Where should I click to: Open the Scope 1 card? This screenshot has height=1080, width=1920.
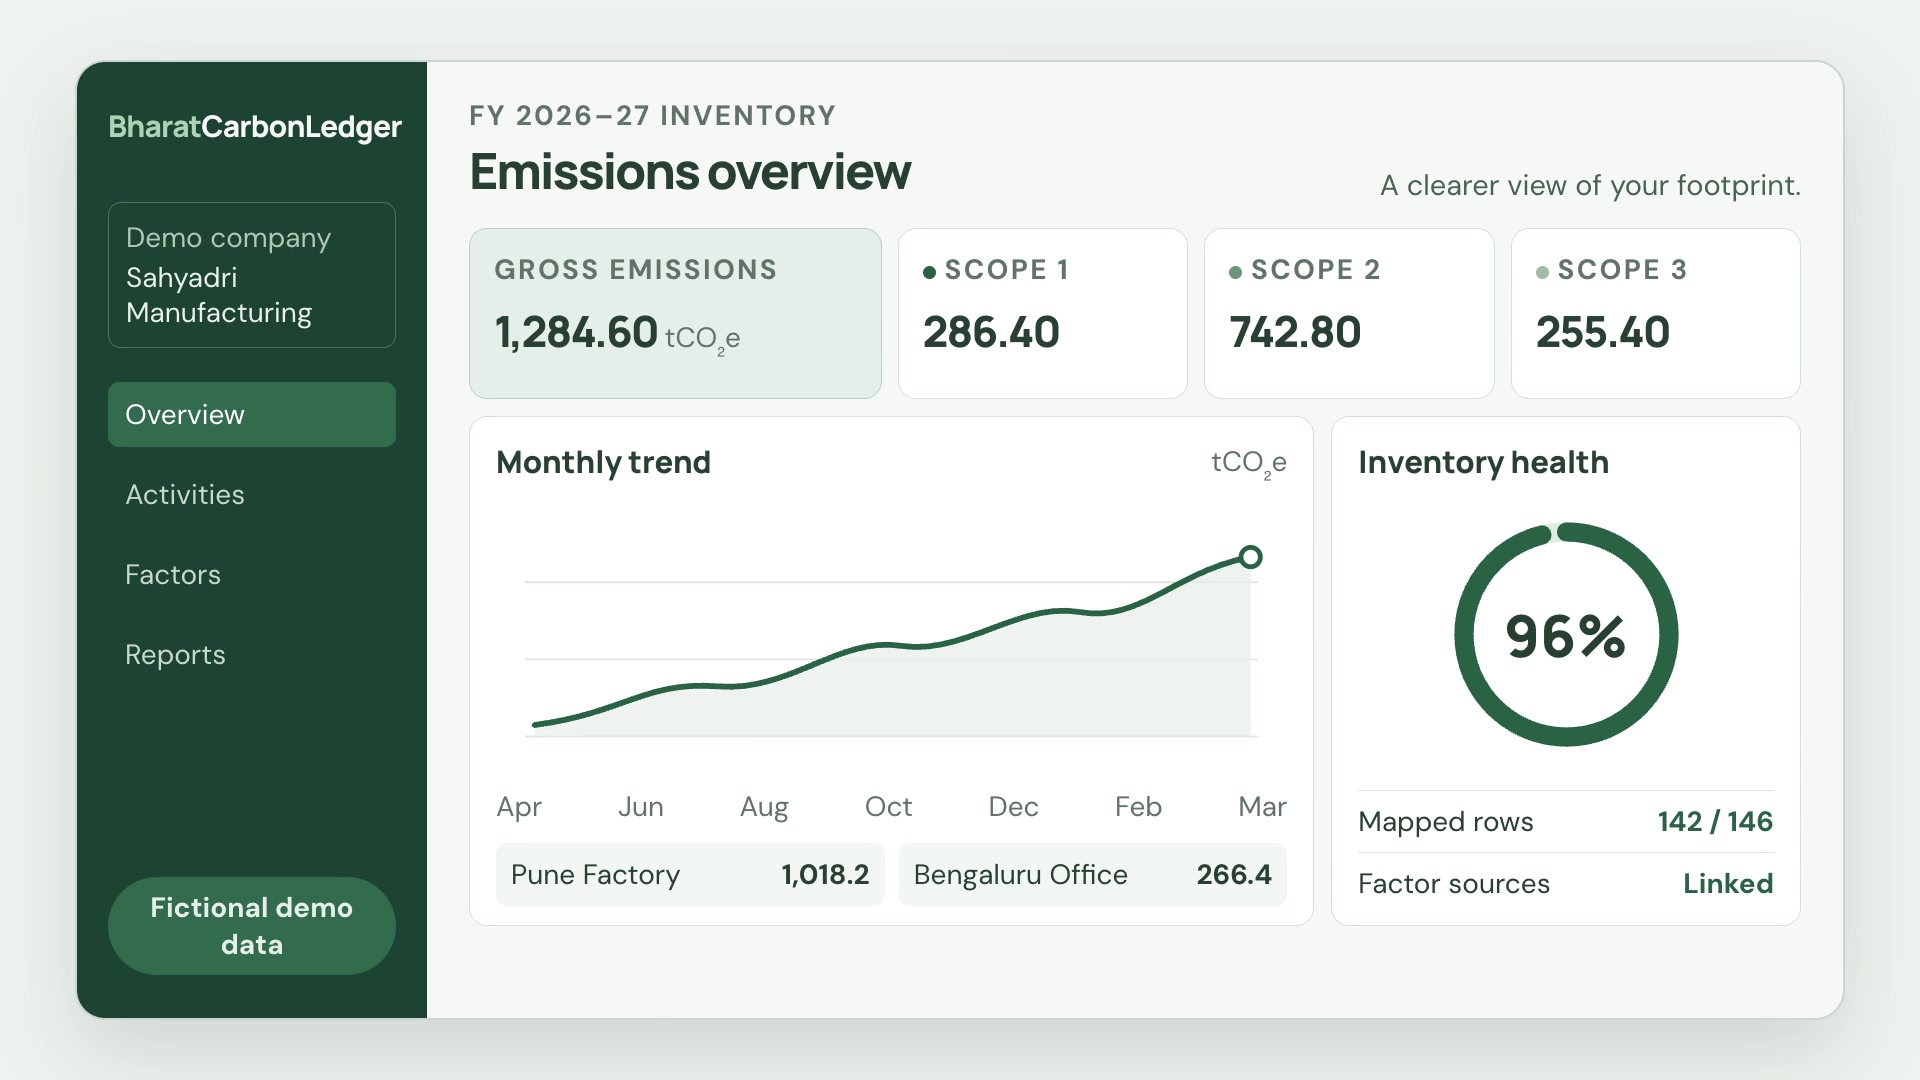1042,313
